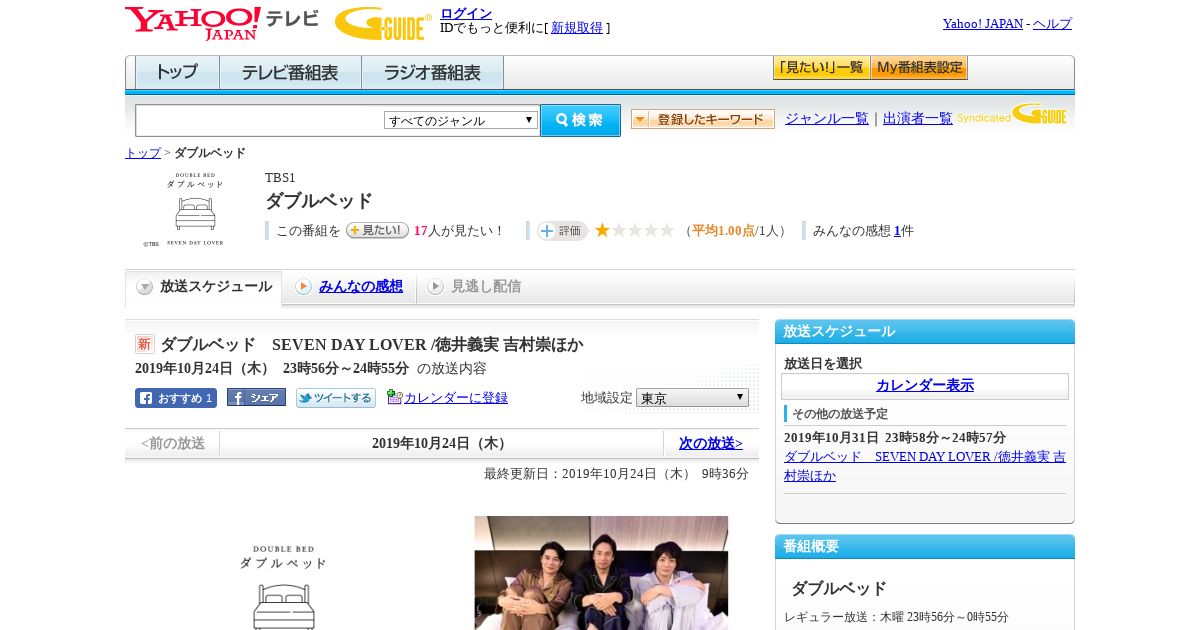Screen dimensions: 1200x630
Task: Go to 次の放送
Action: pos(711,443)
